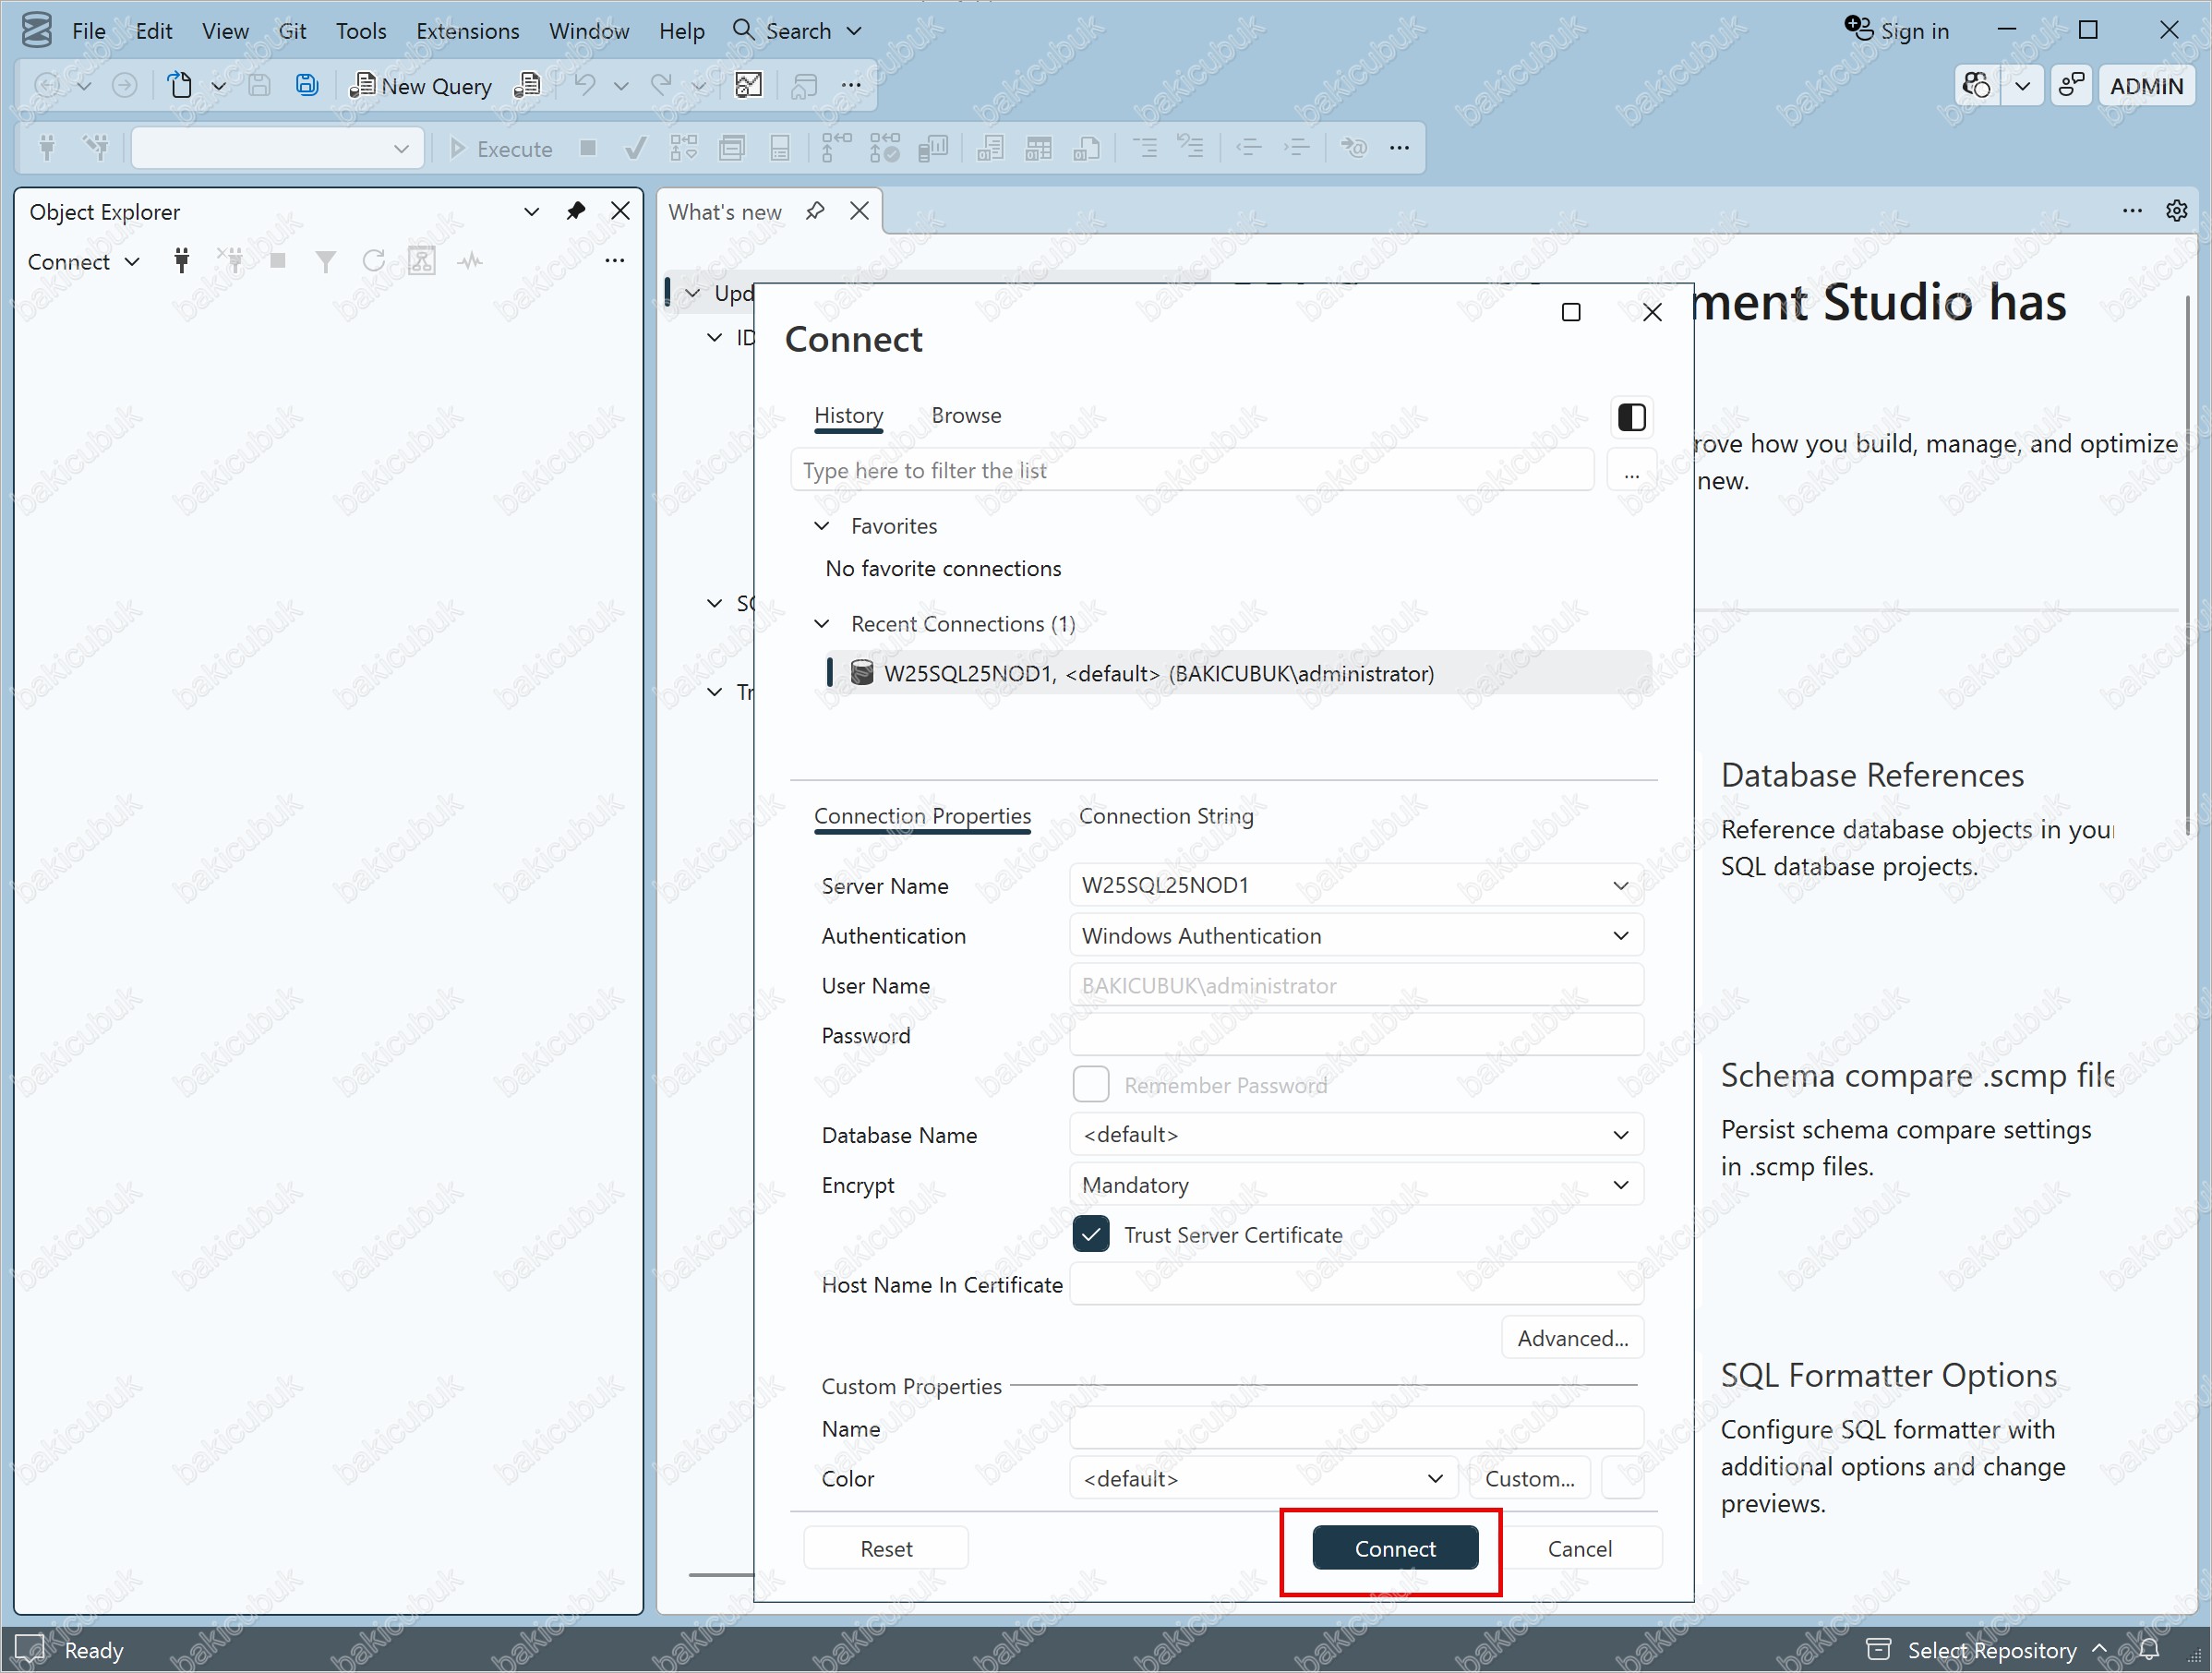Click the Connect plug icon in the SQL editor toolbar

[x=47, y=148]
